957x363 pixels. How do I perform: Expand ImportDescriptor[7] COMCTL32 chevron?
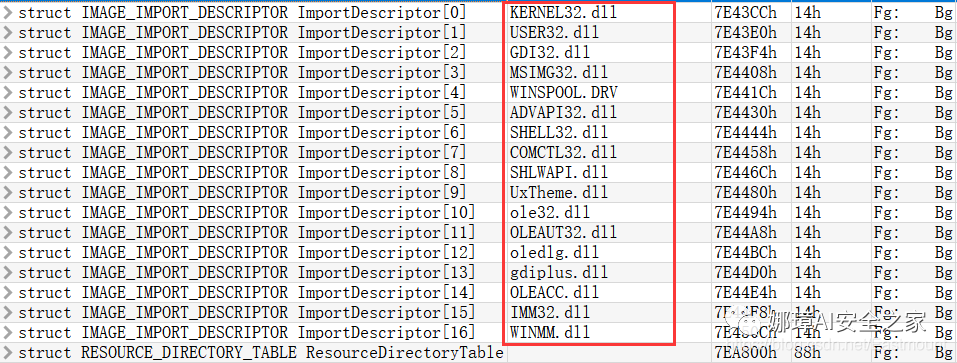coord(7,153)
